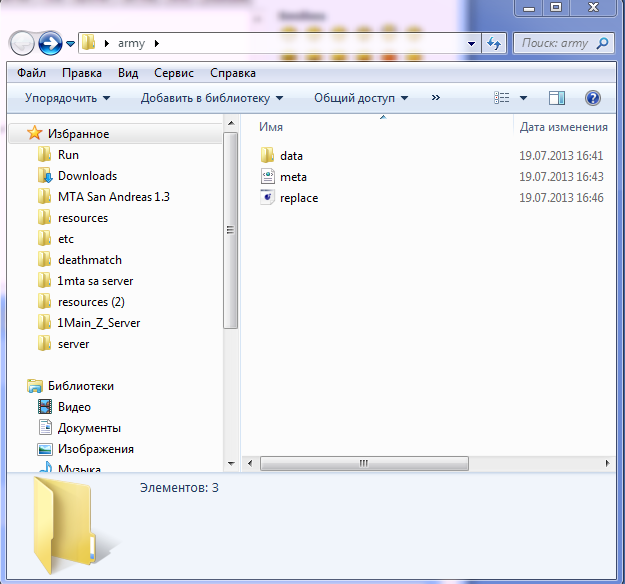Screen dimensions: 625x584
Task: Select the data folder in file list
Action: (x=291, y=156)
